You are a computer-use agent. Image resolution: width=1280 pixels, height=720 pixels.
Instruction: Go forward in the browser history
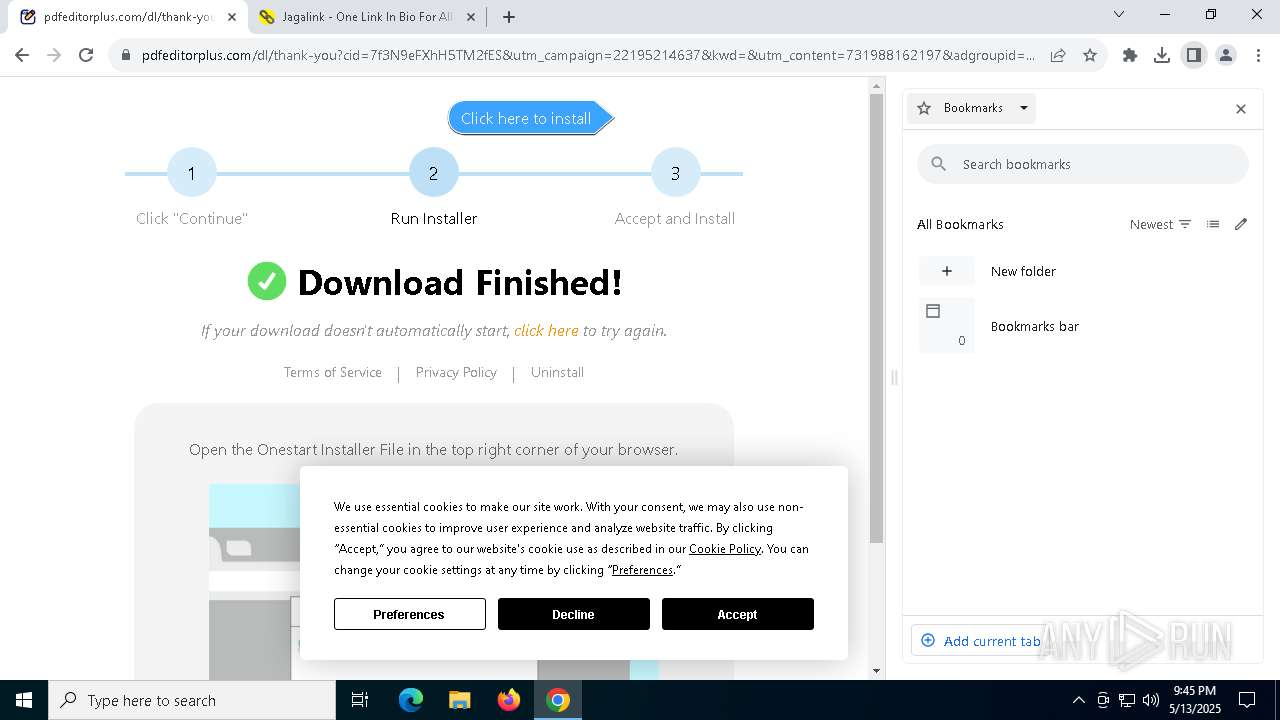click(x=54, y=55)
